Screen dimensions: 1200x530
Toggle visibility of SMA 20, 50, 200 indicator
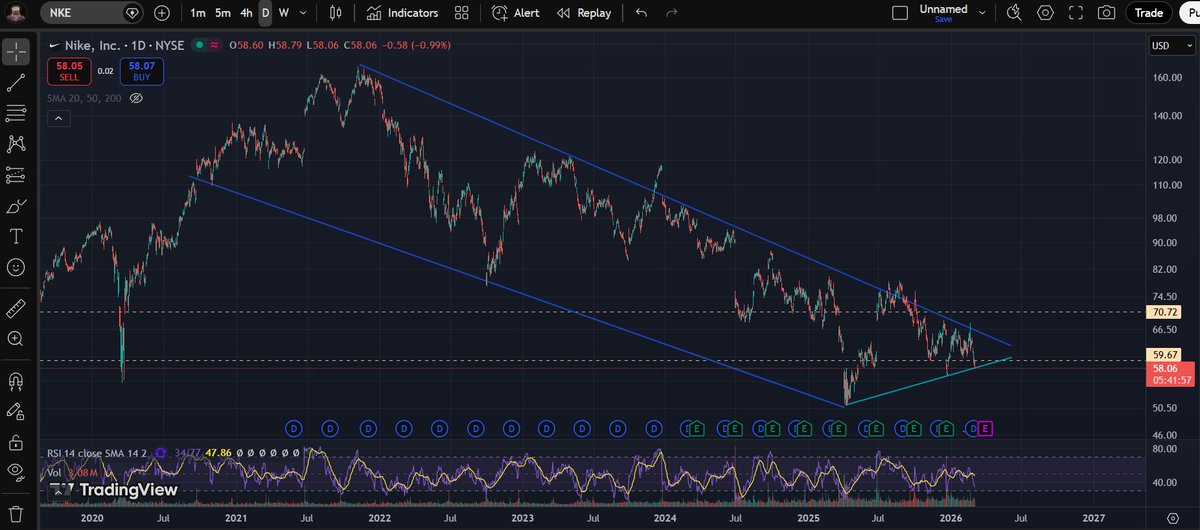136,98
